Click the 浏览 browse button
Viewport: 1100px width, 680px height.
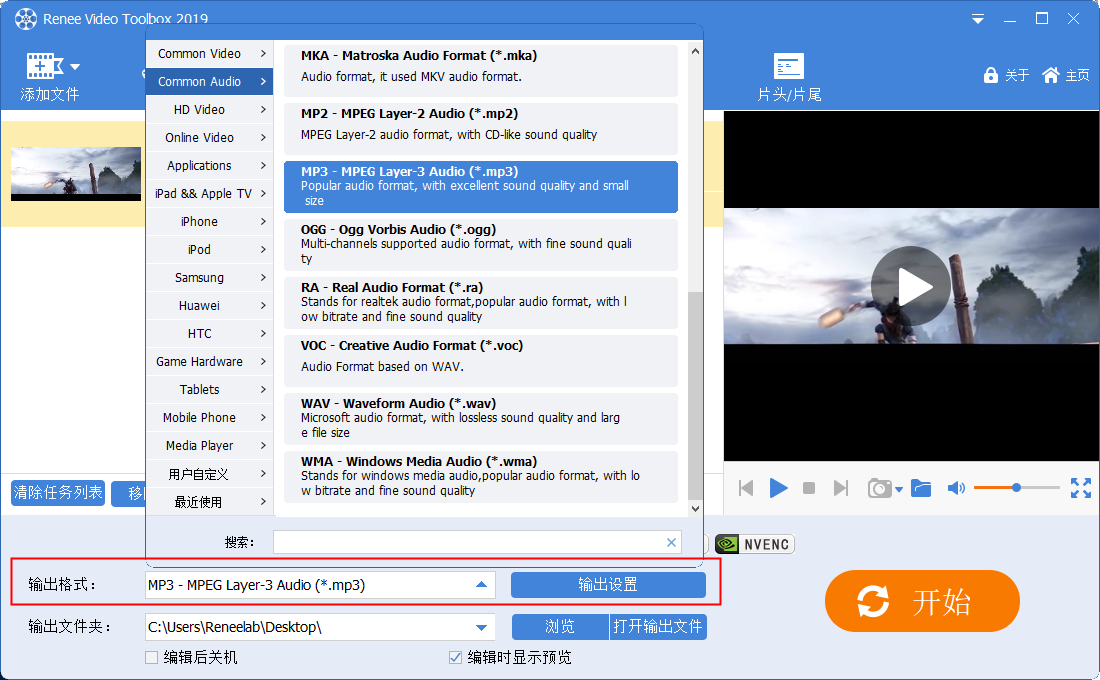coord(560,627)
